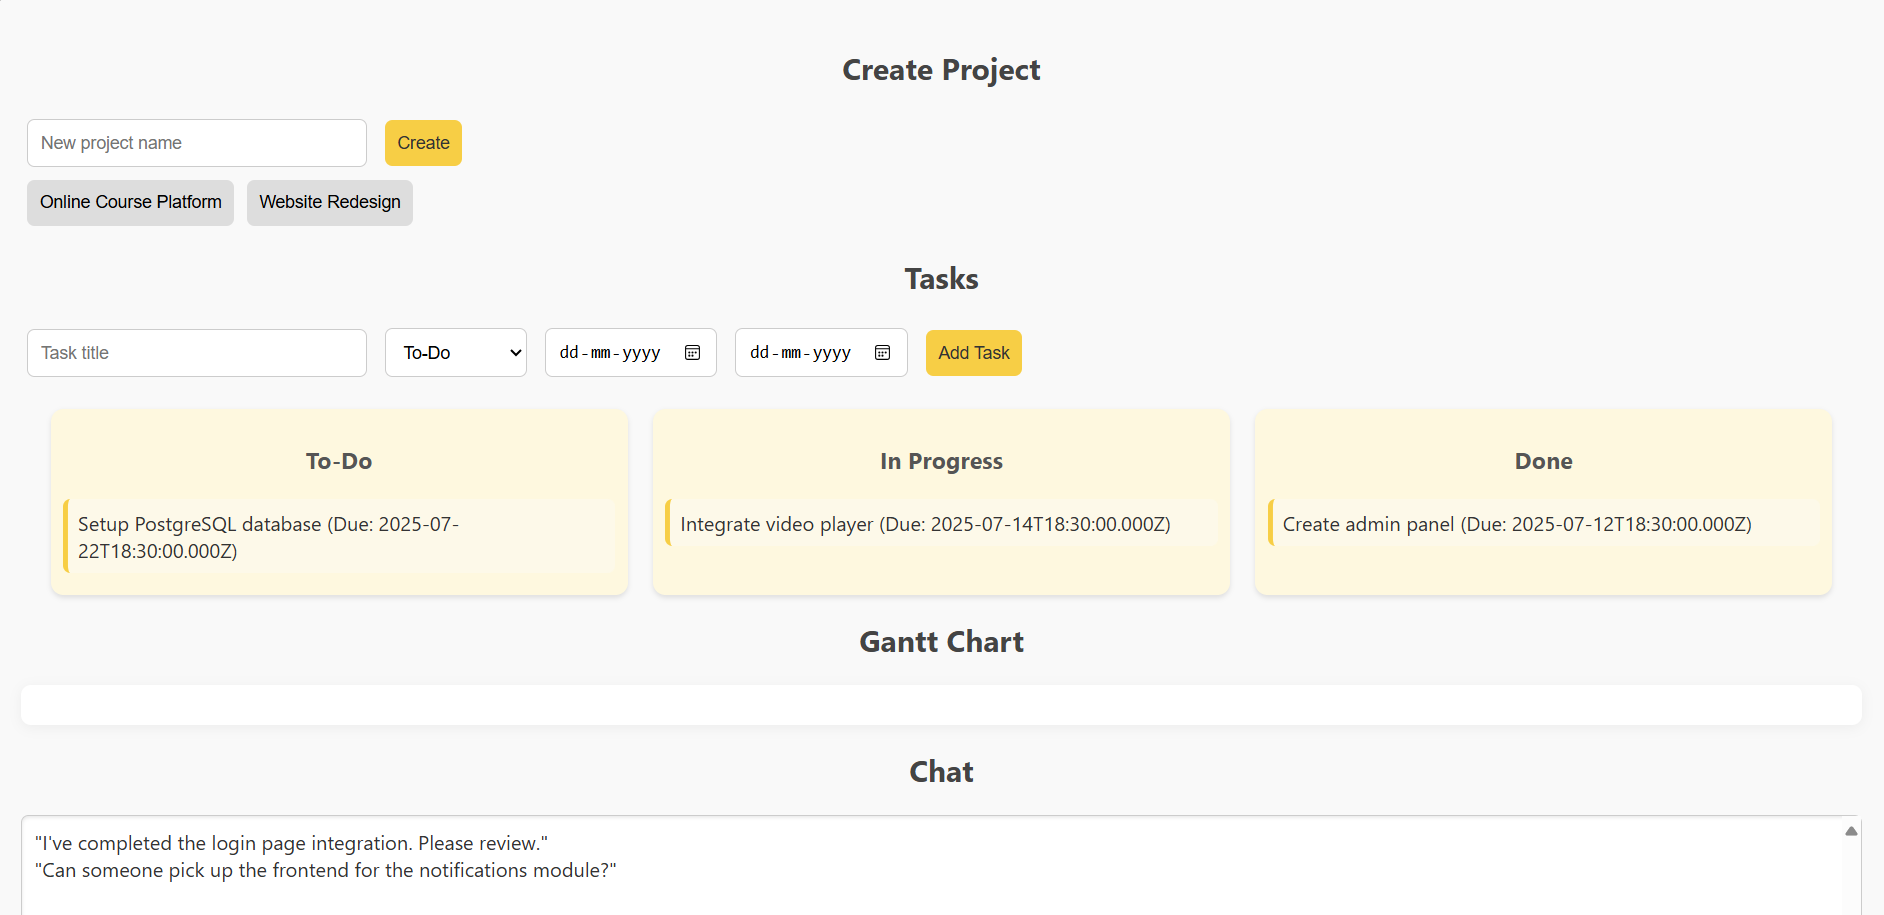Click the Done column heading
Screen dimensions: 1884x915
[1543, 461]
